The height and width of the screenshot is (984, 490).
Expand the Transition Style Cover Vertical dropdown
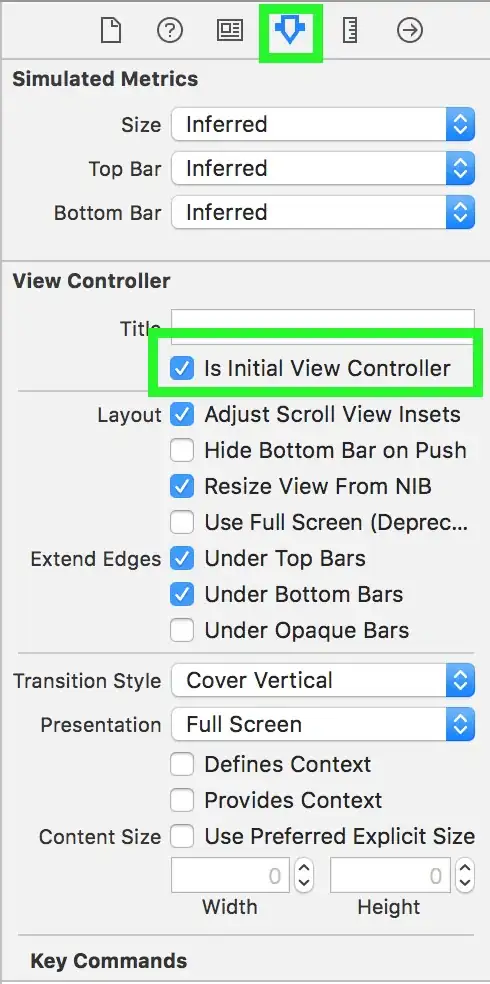[x=323, y=680]
